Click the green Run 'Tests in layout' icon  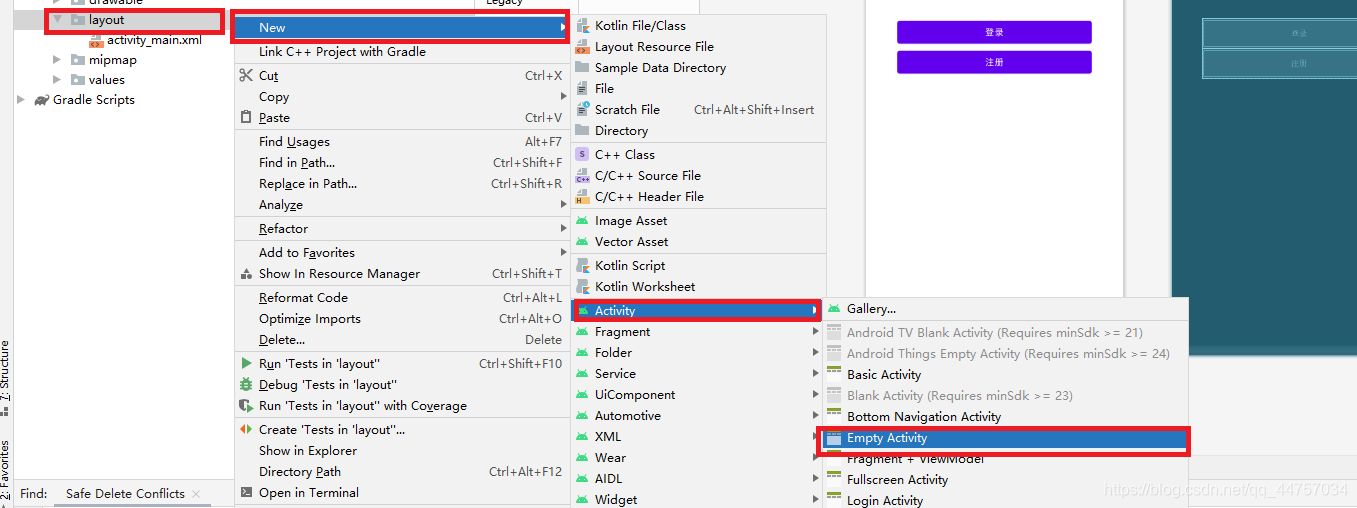point(246,364)
